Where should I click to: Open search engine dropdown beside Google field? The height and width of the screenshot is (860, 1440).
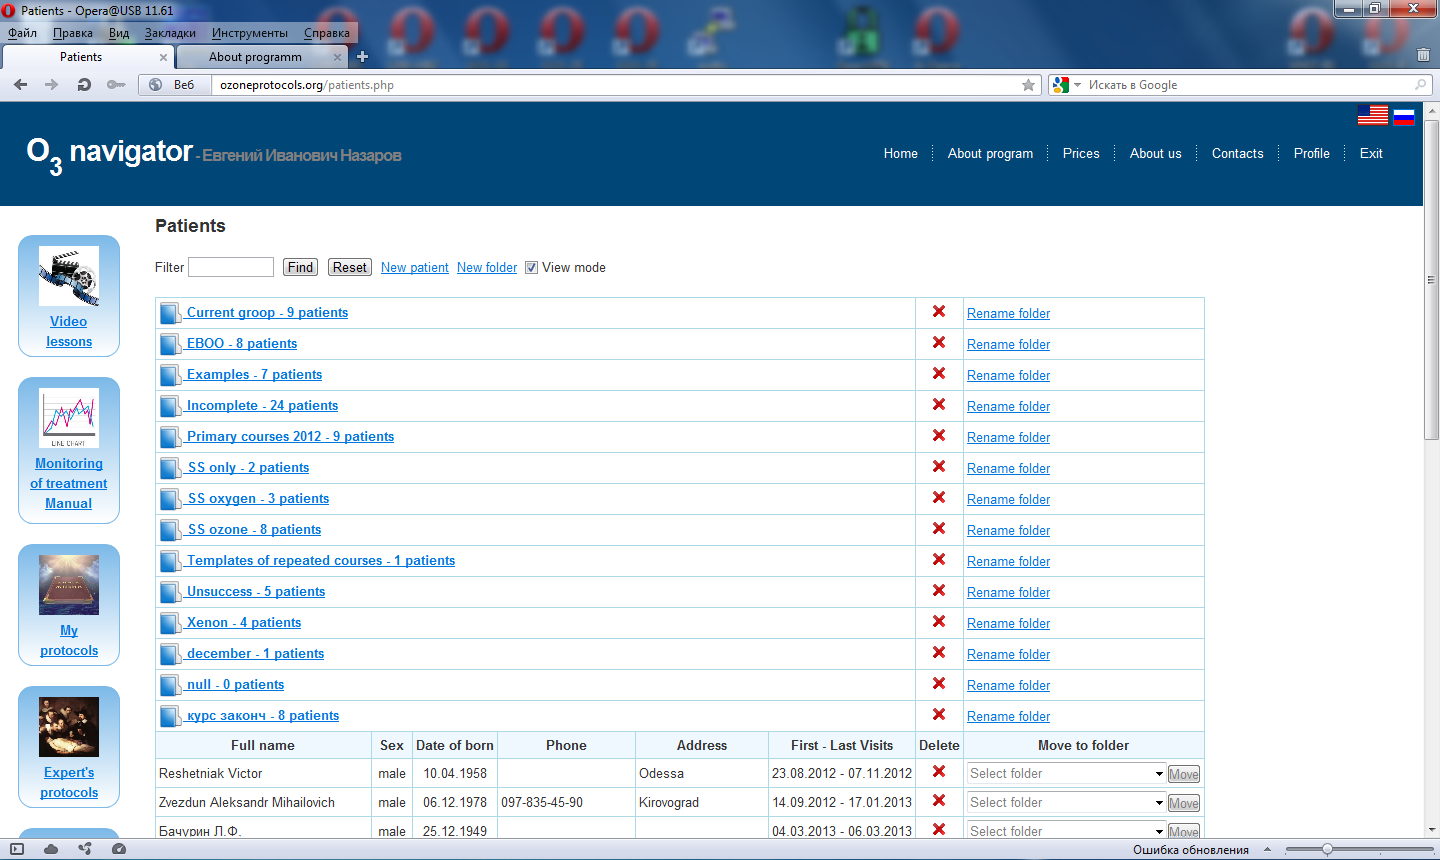click(1066, 85)
